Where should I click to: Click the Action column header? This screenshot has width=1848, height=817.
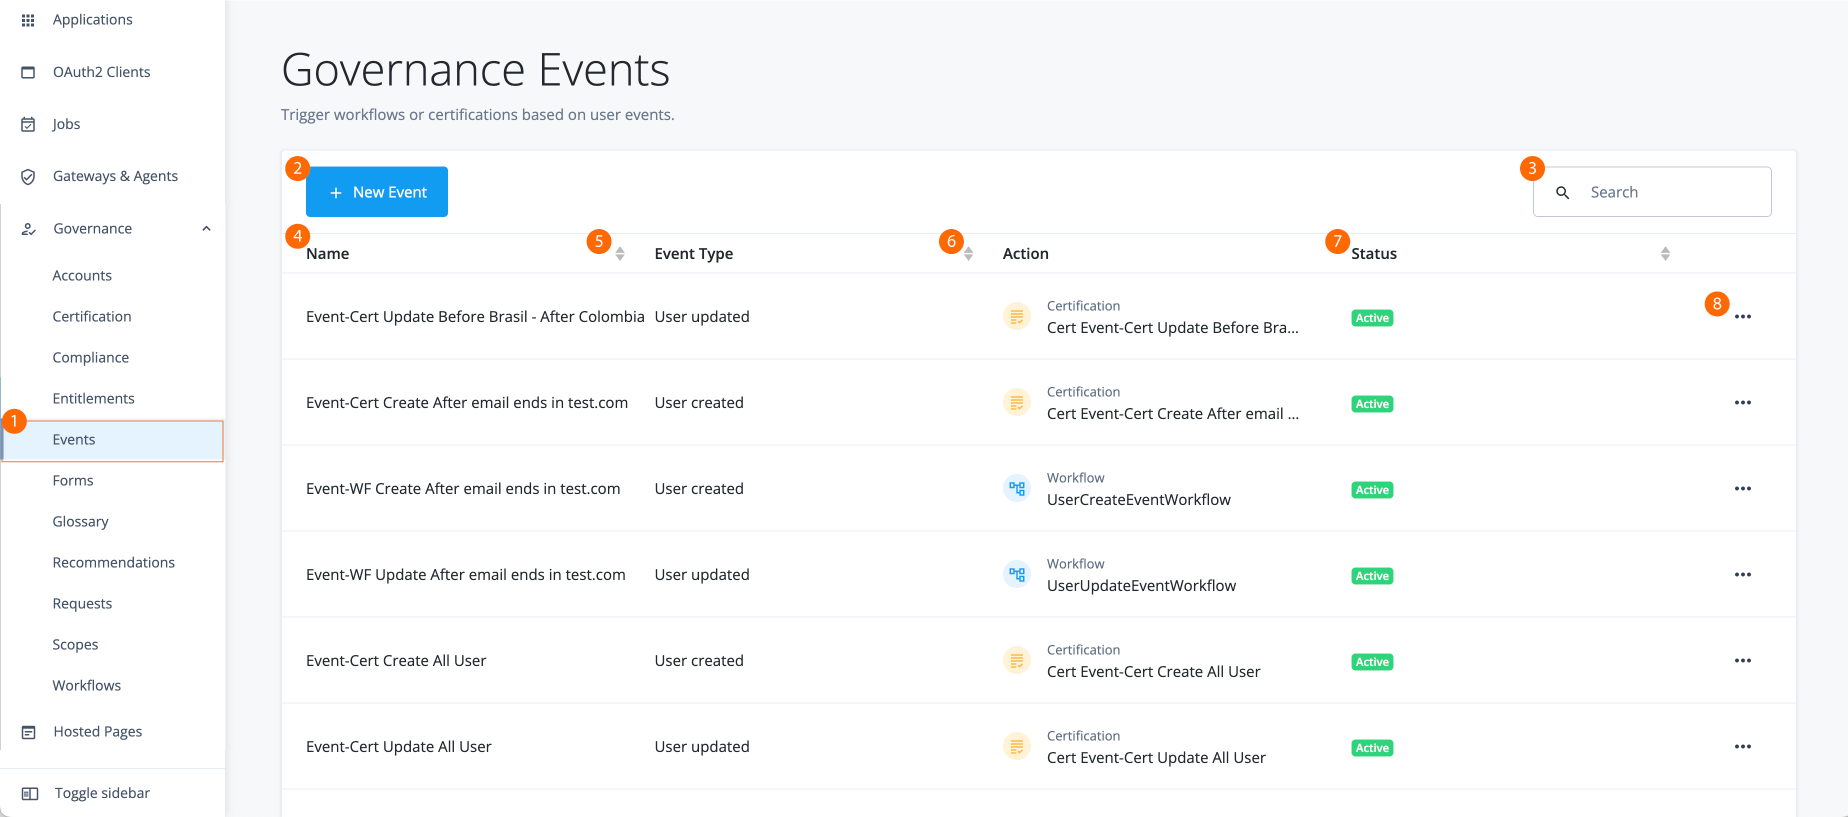(x=1026, y=254)
